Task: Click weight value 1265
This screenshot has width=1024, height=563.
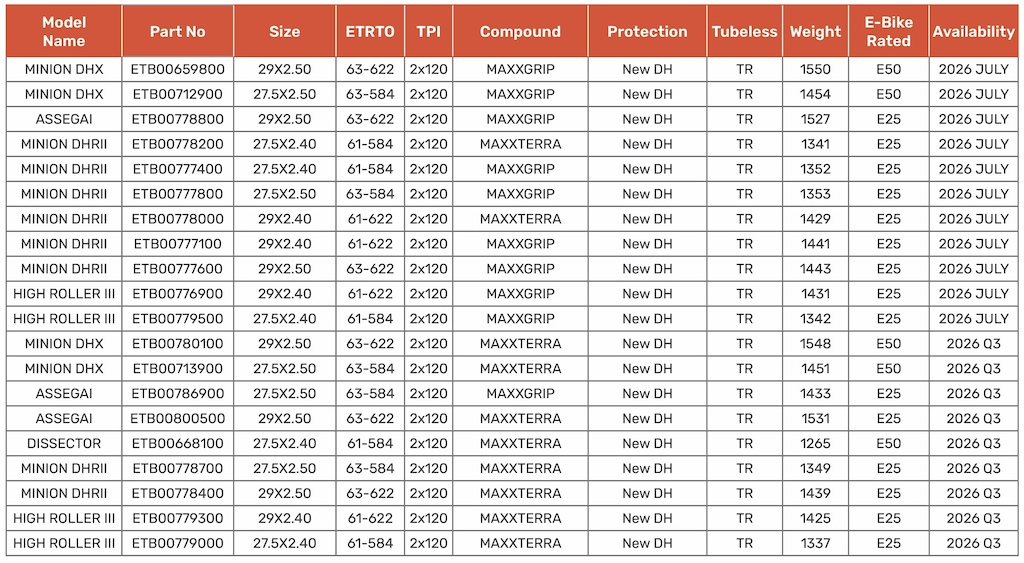Action: pos(815,443)
